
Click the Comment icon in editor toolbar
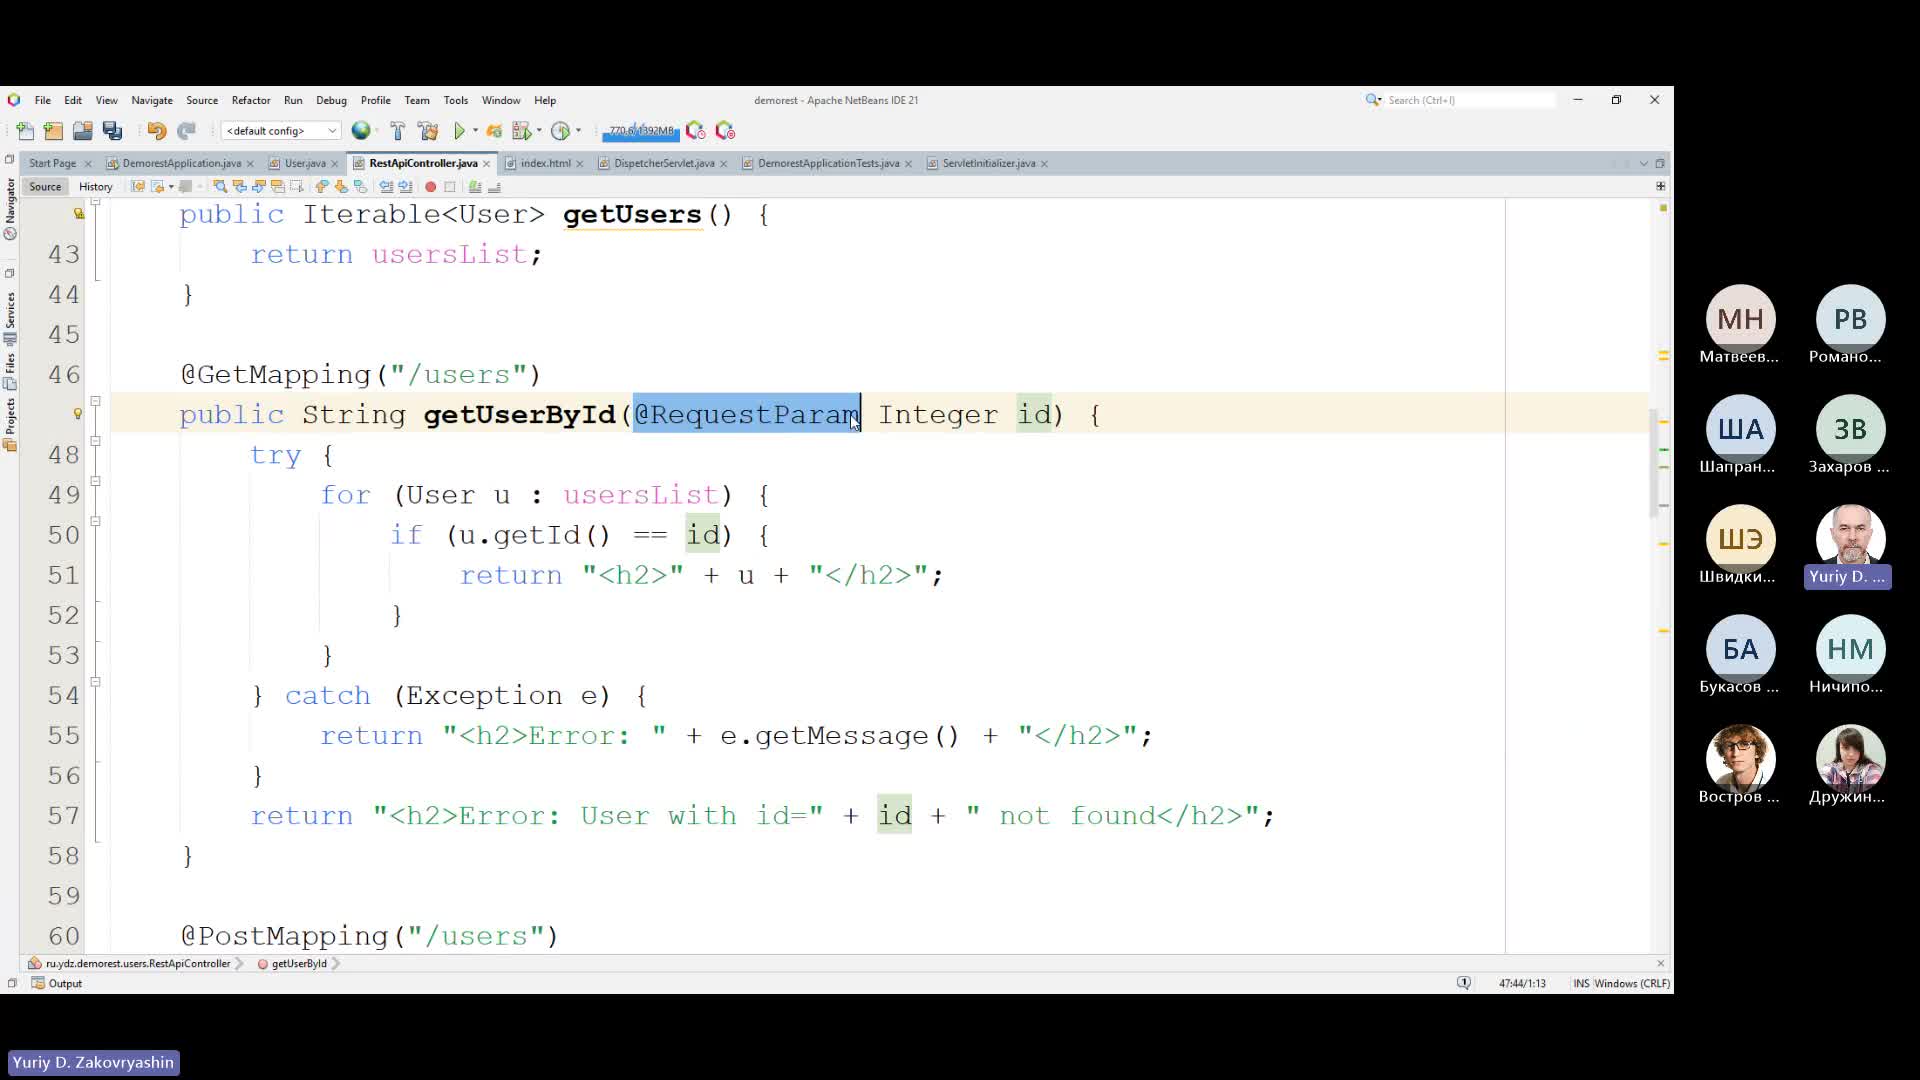(475, 187)
